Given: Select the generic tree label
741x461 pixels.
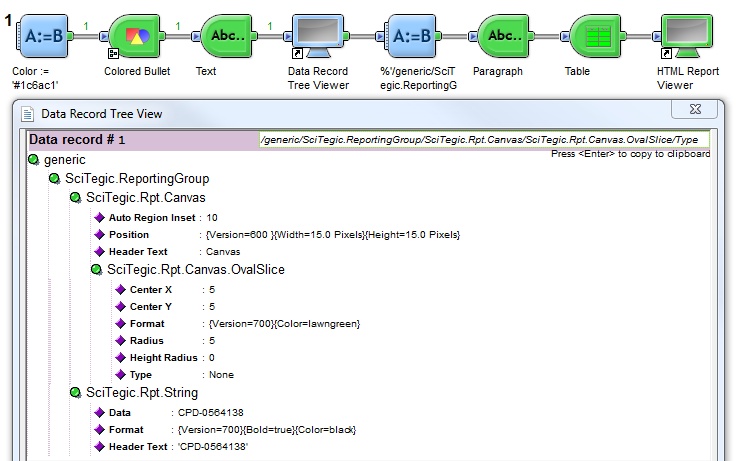Looking at the screenshot, I should tap(65, 160).
